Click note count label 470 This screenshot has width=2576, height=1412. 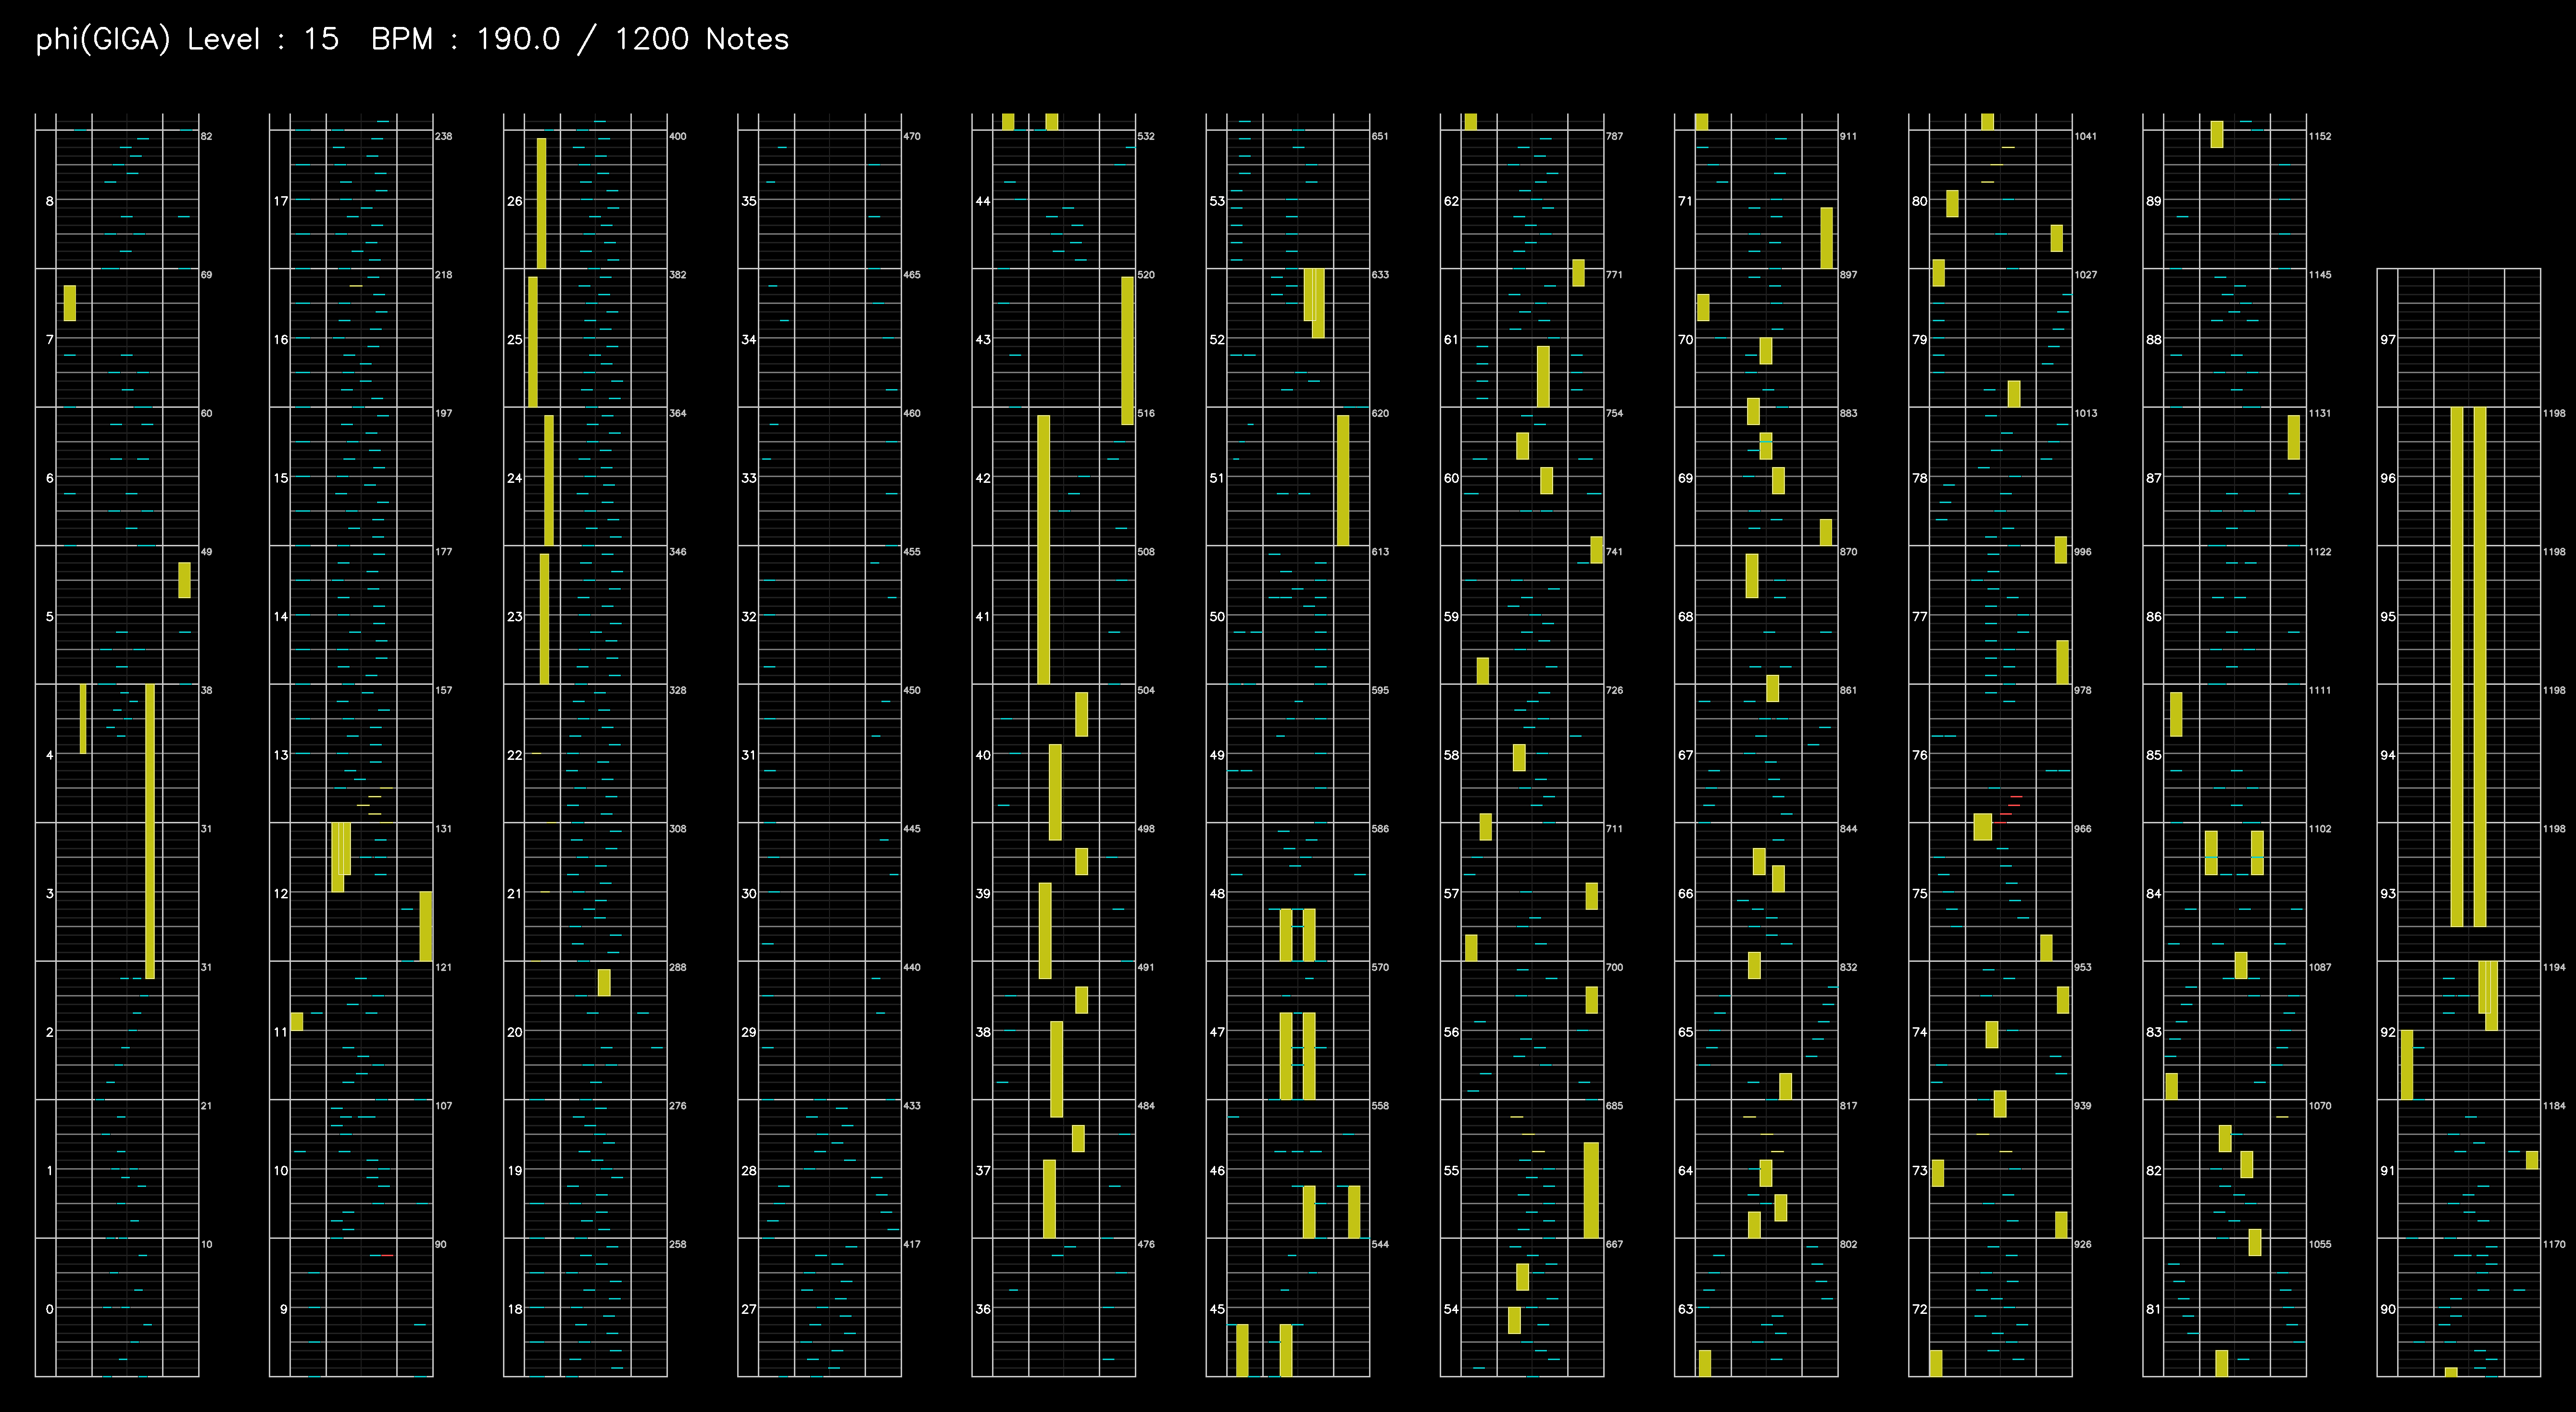pyautogui.click(x=912, y=136)
